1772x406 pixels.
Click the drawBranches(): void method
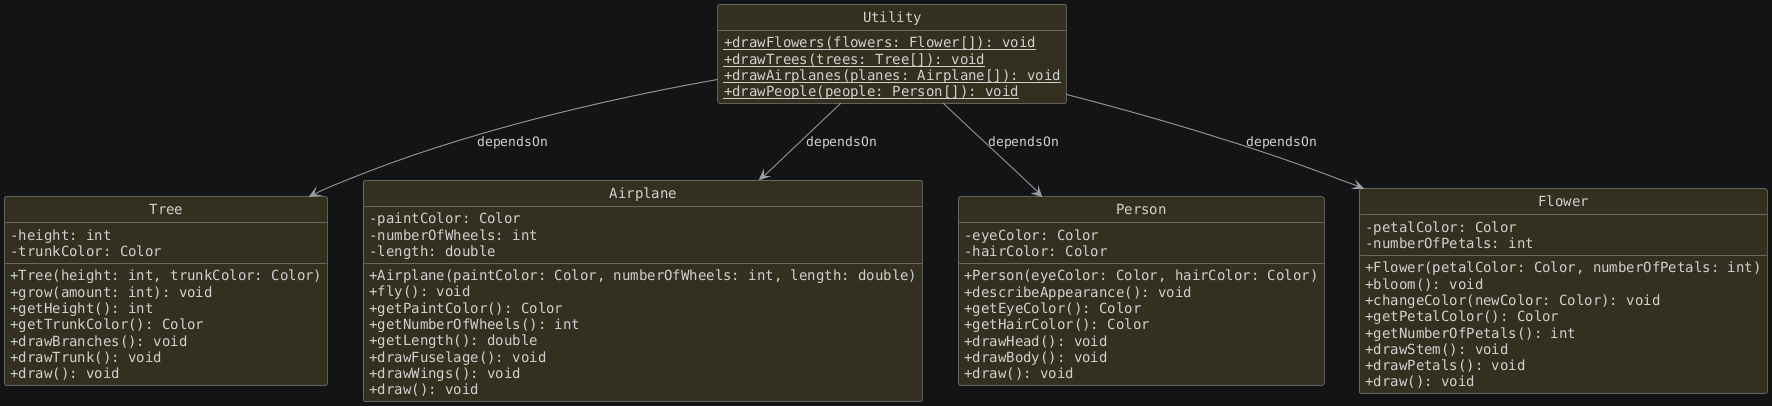coord(99,341)
